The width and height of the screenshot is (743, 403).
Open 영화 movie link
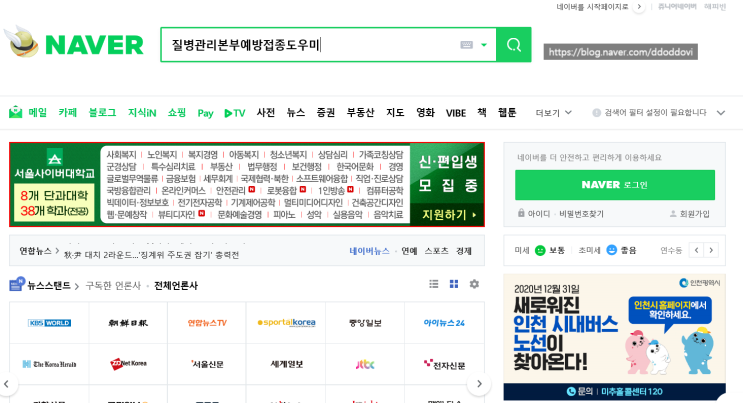(x=425, y=112)
